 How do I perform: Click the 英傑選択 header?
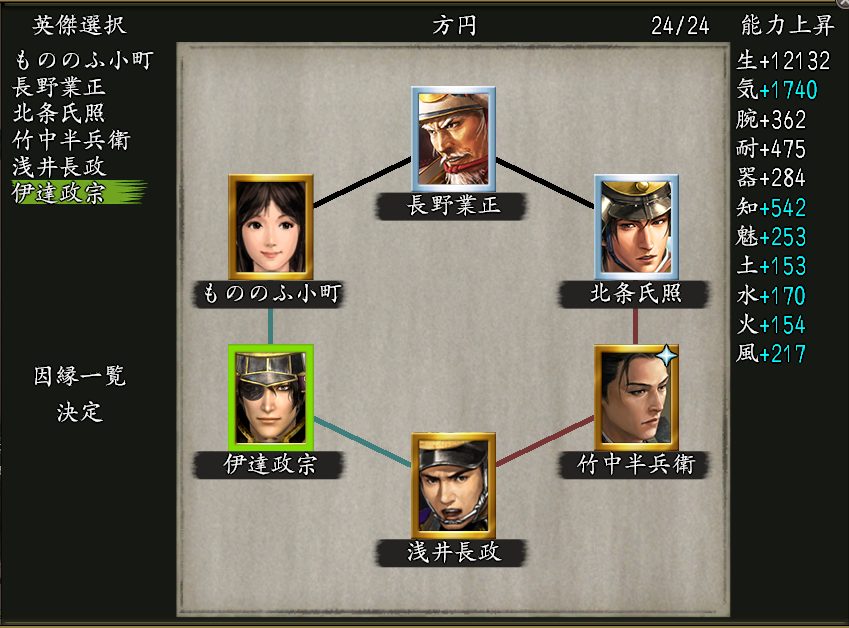tap(80, 25)
